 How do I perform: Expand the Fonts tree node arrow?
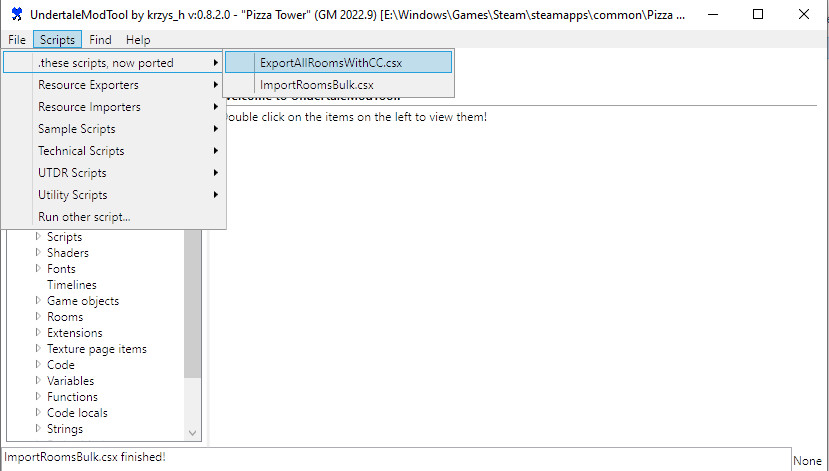tap(38, 269)
